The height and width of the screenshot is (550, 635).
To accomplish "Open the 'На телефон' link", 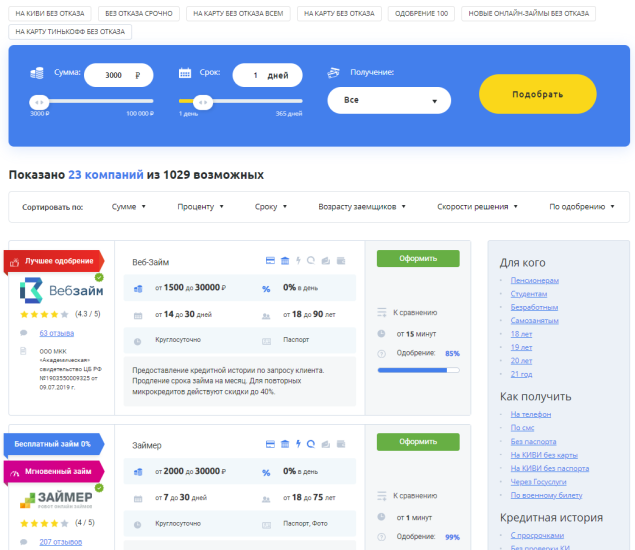I will [531, 414].
